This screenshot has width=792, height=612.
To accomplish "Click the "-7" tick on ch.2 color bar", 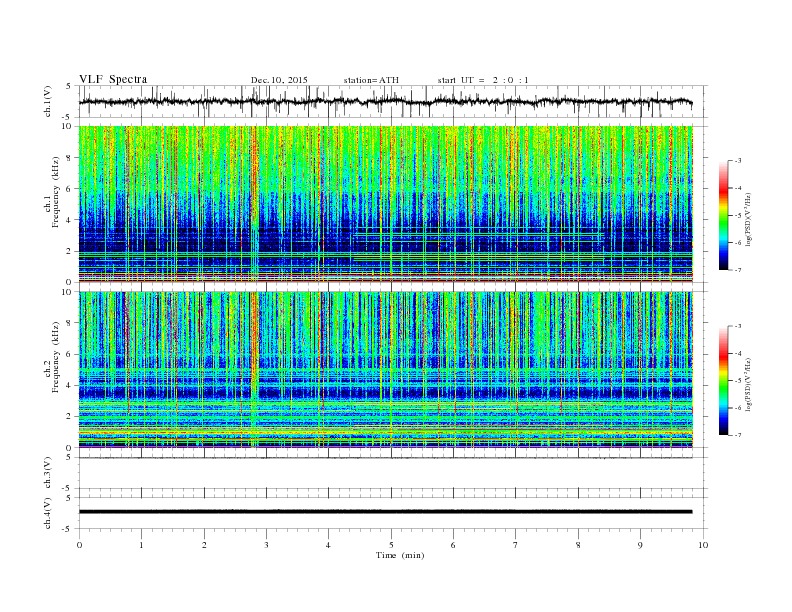I will [738, 435].
